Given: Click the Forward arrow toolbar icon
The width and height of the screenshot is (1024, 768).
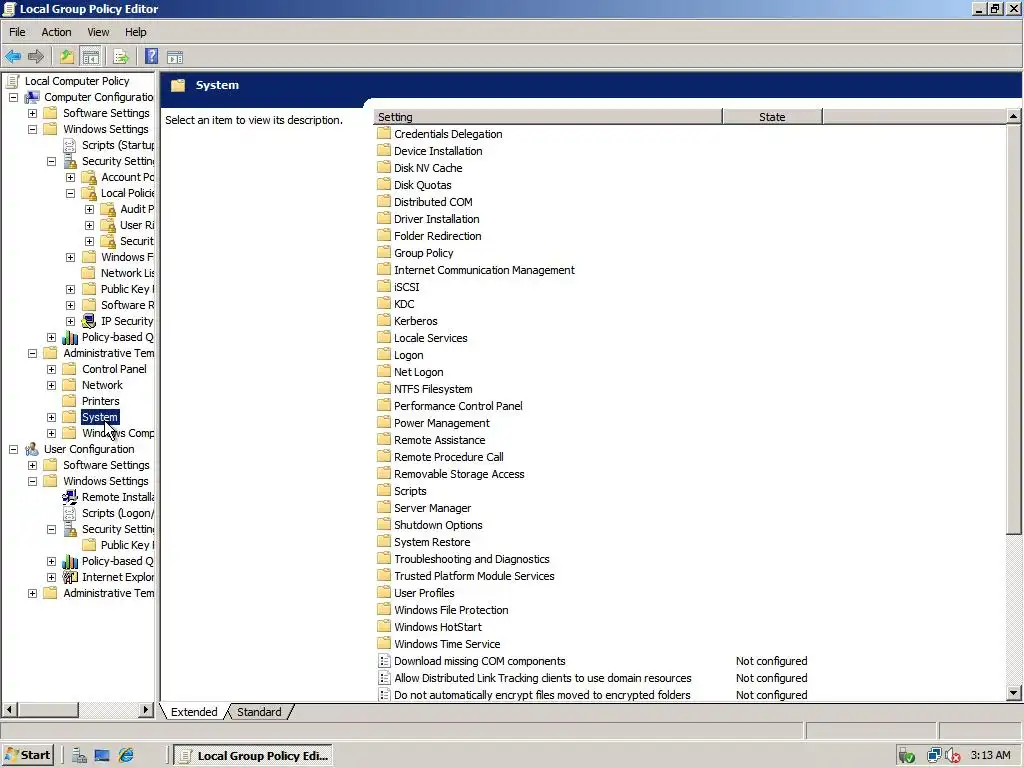Looking at the screenshot, I should 37,57.
